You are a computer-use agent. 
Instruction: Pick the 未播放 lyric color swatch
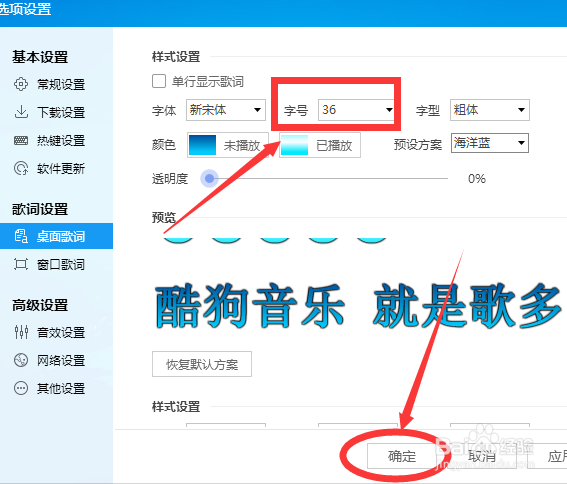[202, 145]
